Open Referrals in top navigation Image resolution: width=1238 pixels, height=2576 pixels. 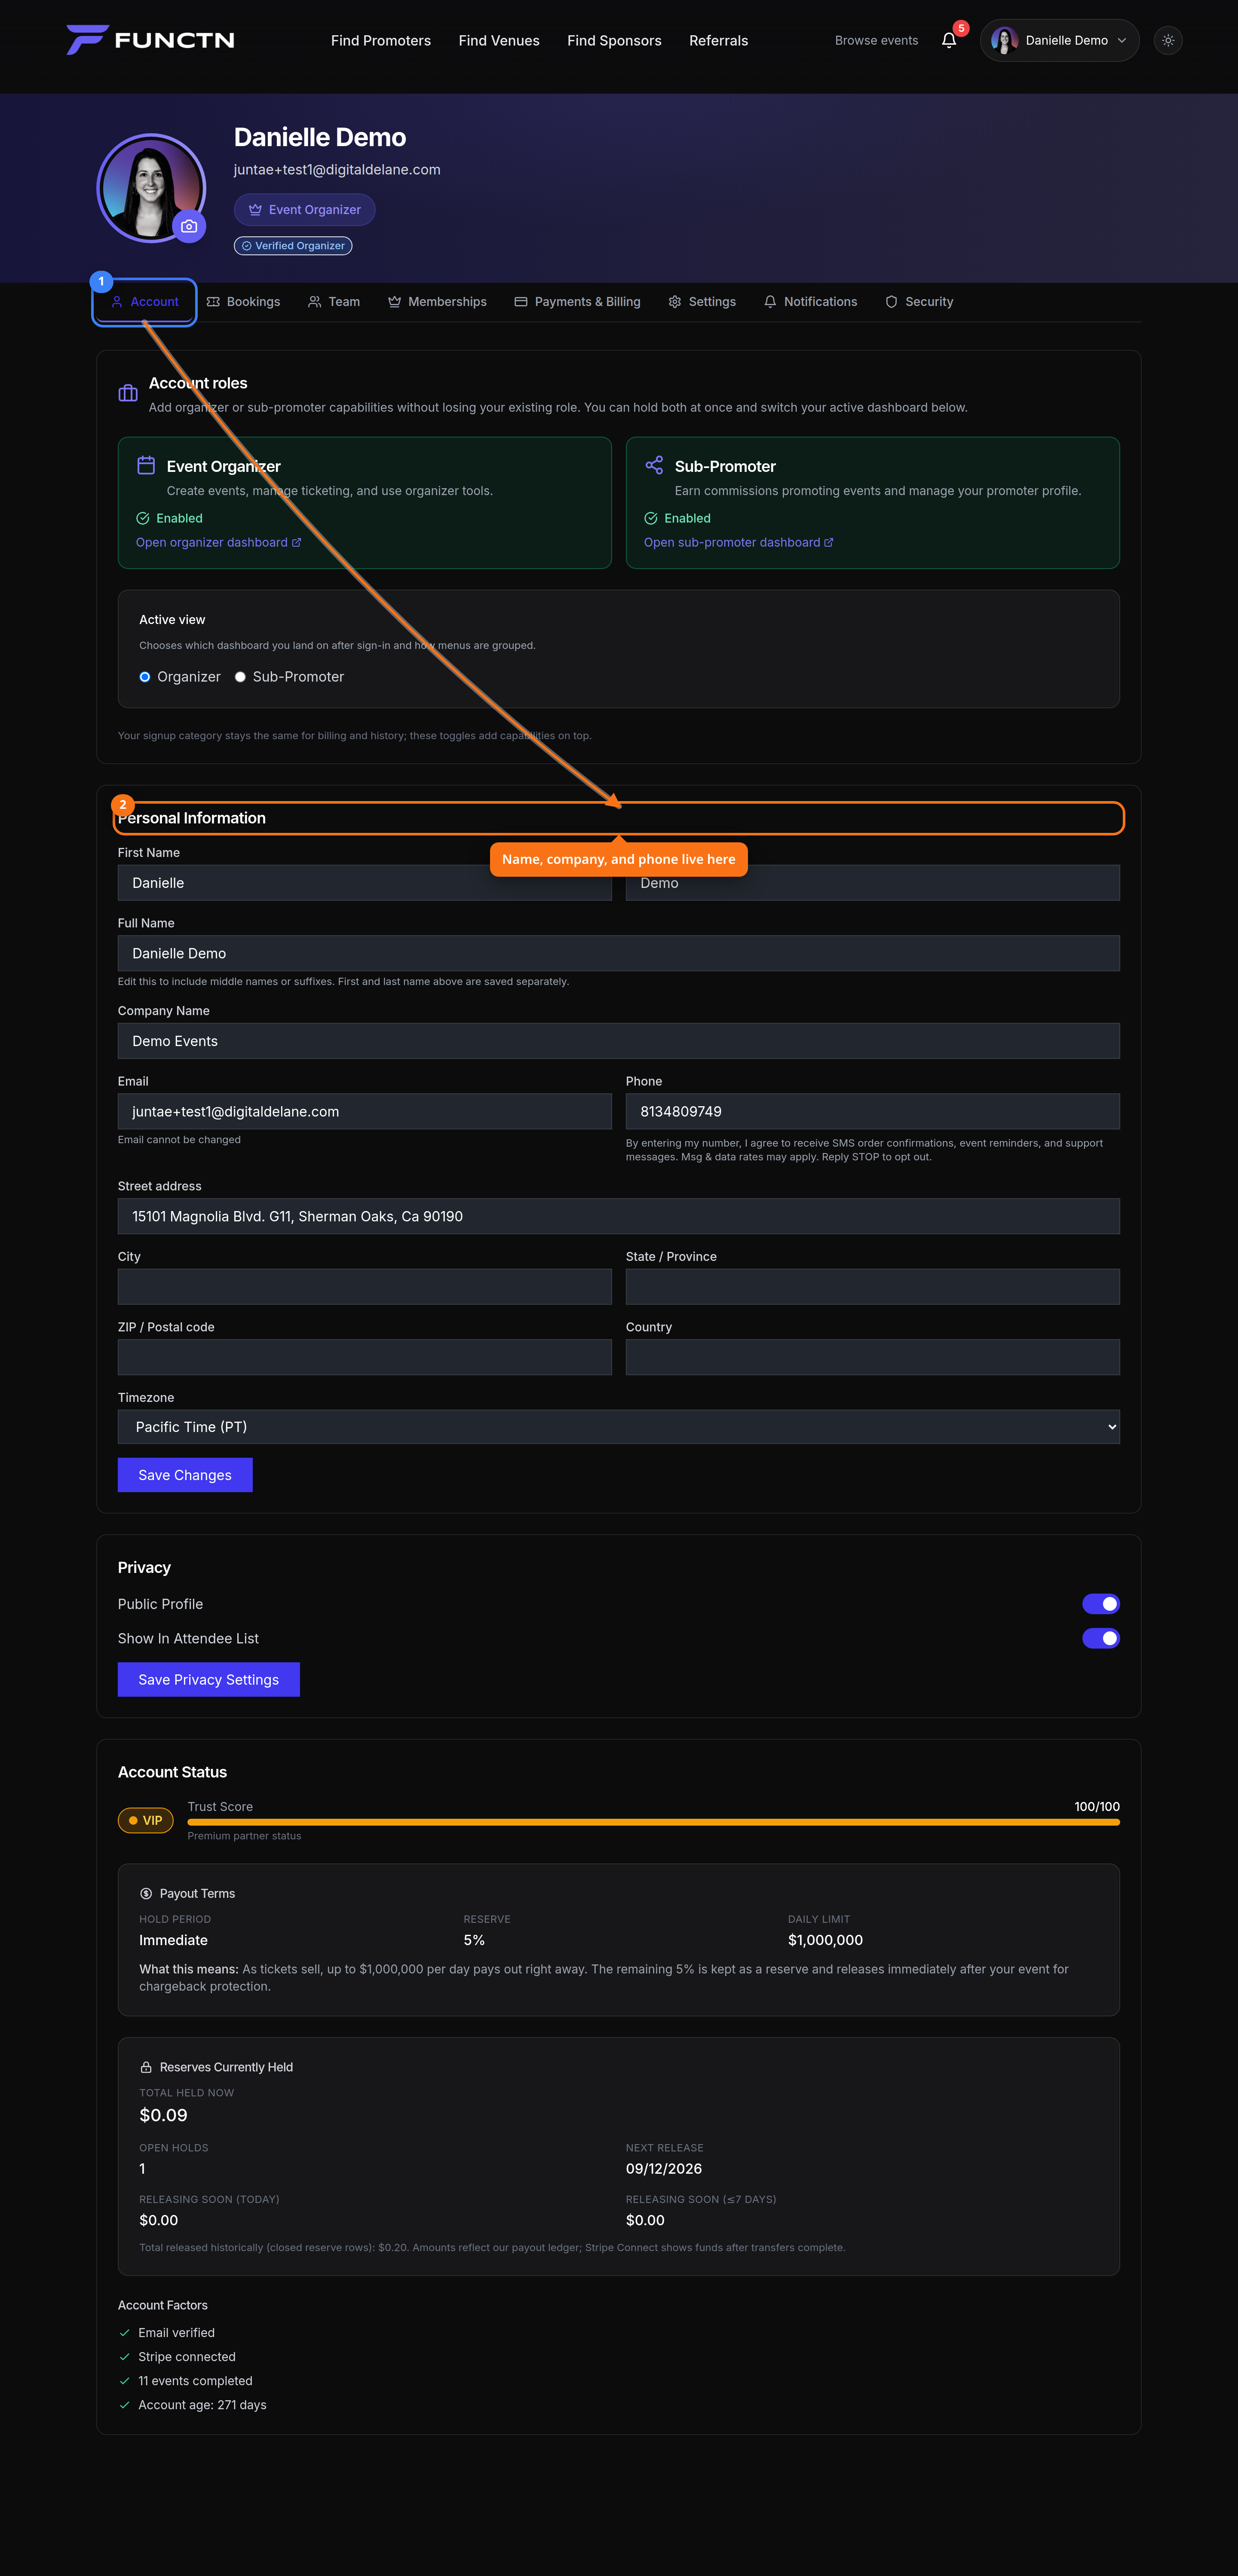coord(718,41)
